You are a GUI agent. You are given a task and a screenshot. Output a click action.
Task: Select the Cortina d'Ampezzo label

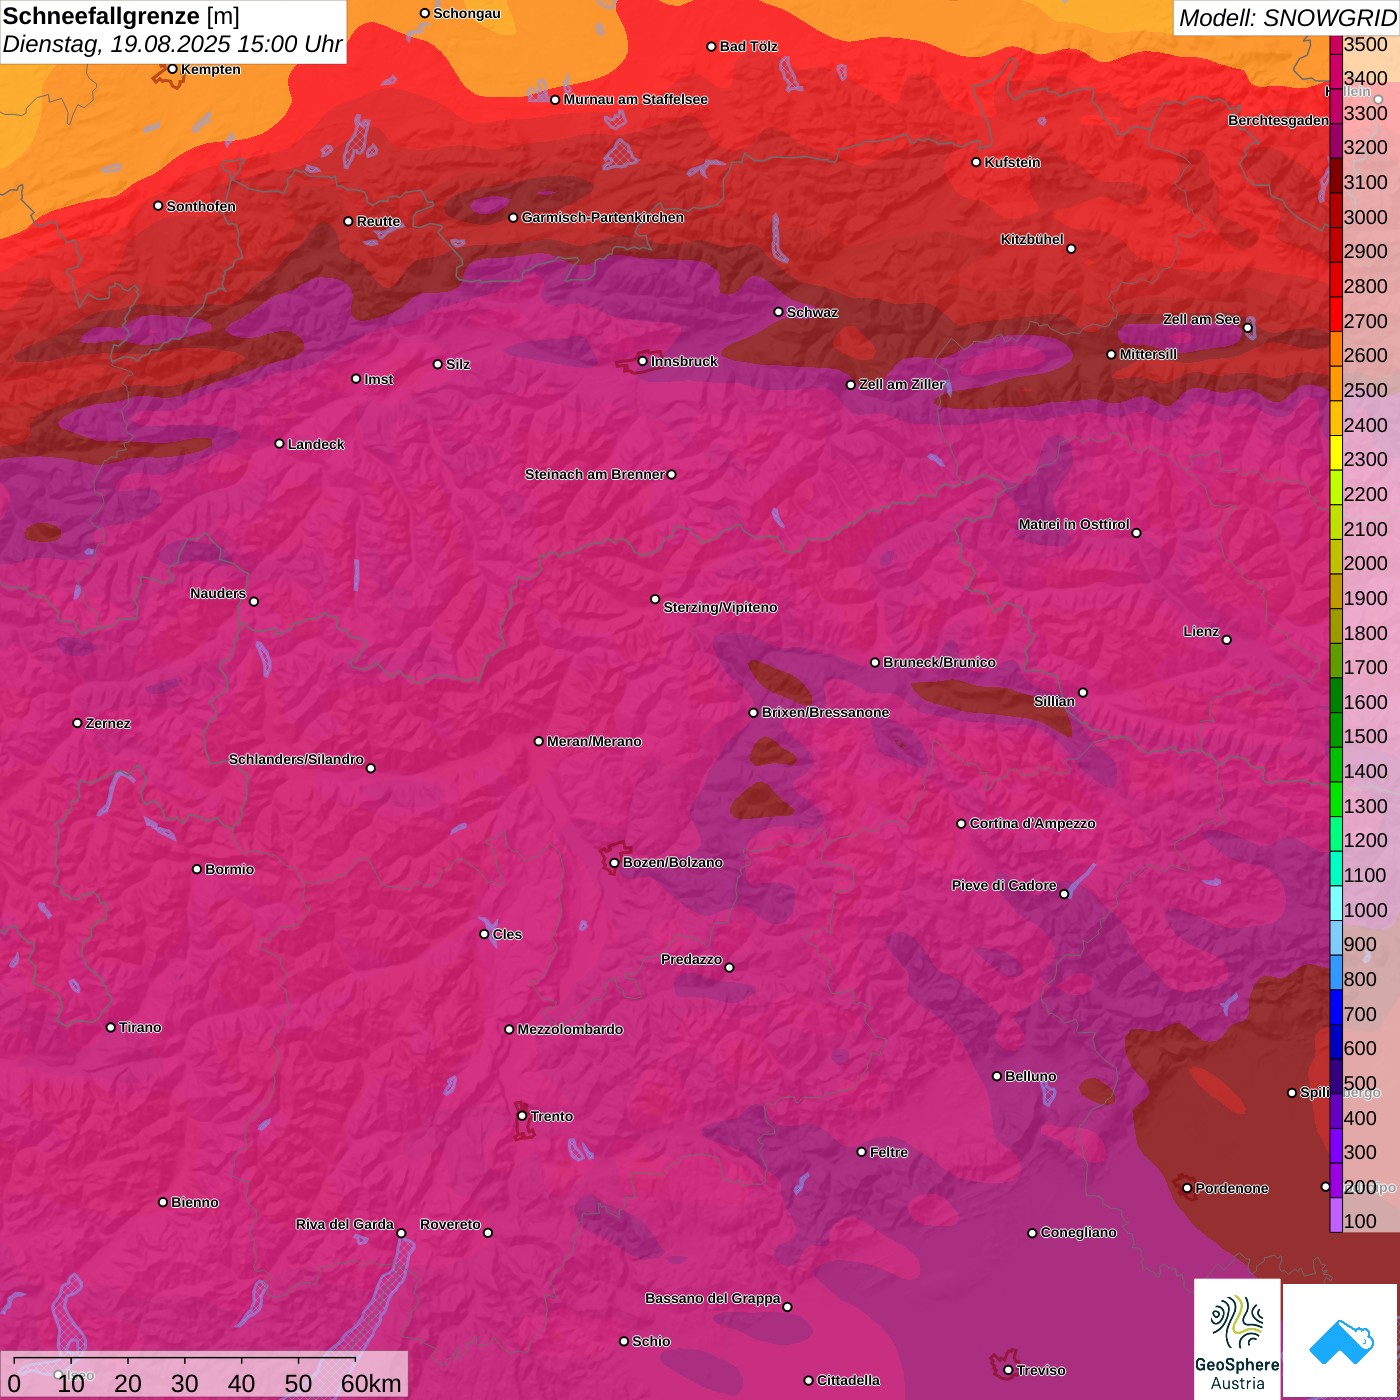tap(1032, 823)
